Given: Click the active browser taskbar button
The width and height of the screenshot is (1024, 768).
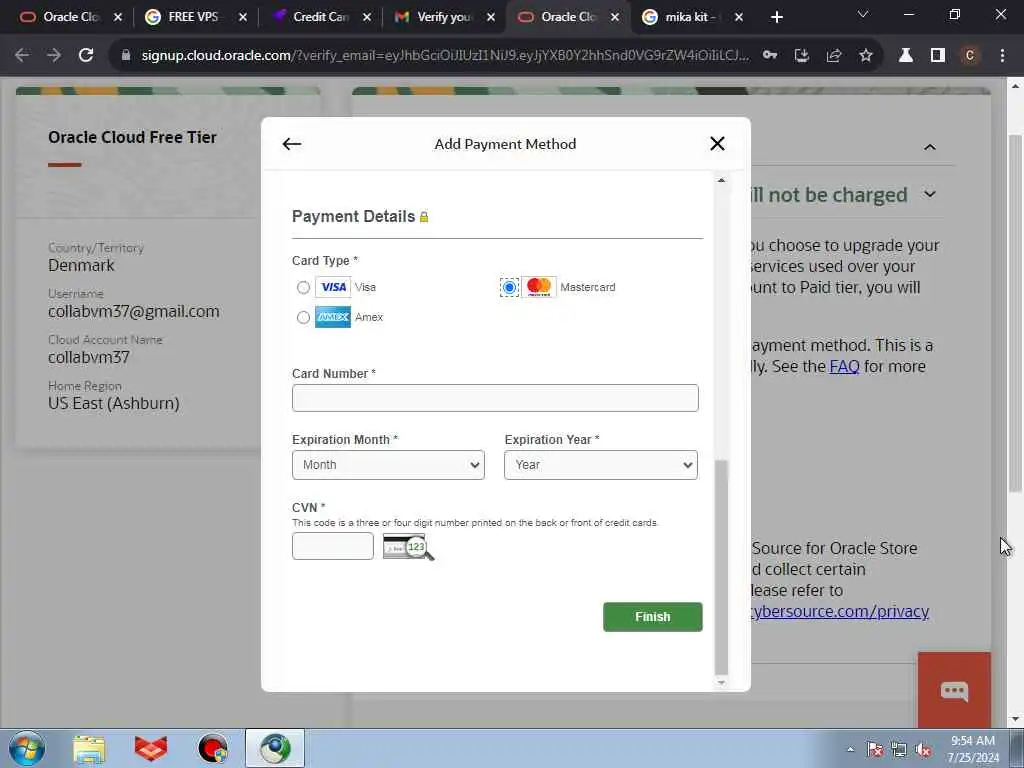Looking at the screenshot, I should point(275,748).
